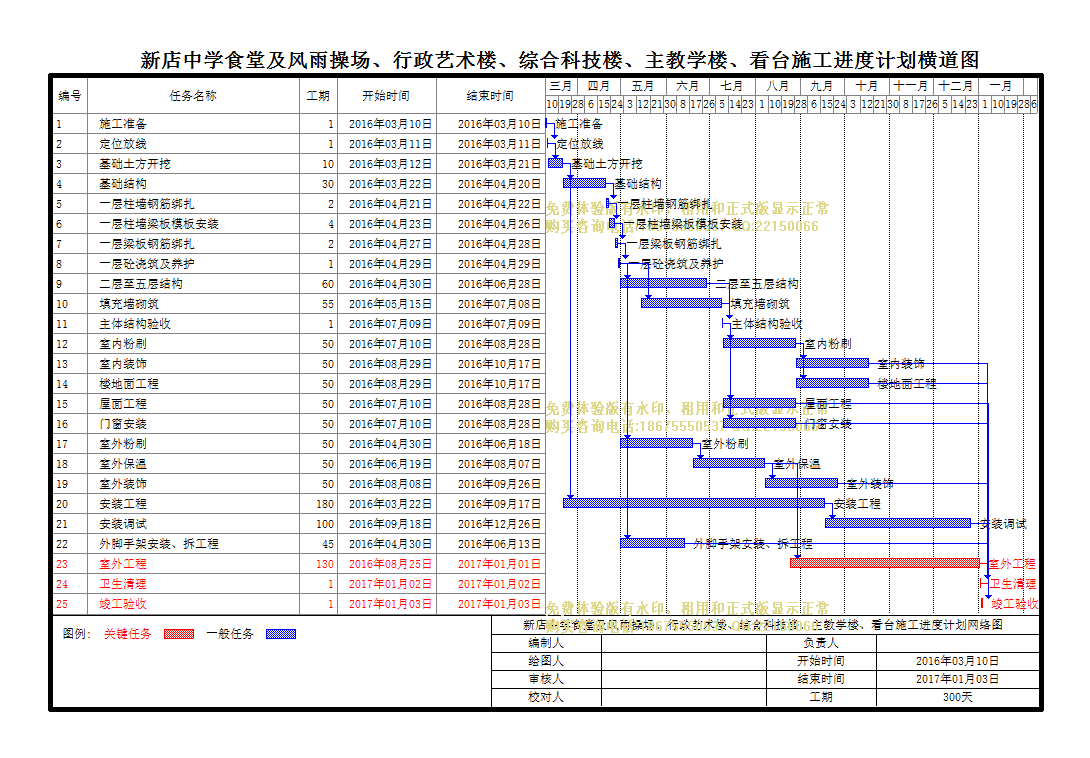Viewport: 1090px width, 758px height.
Task: Click the 负责人 value field
Action: tap(958, 643)
